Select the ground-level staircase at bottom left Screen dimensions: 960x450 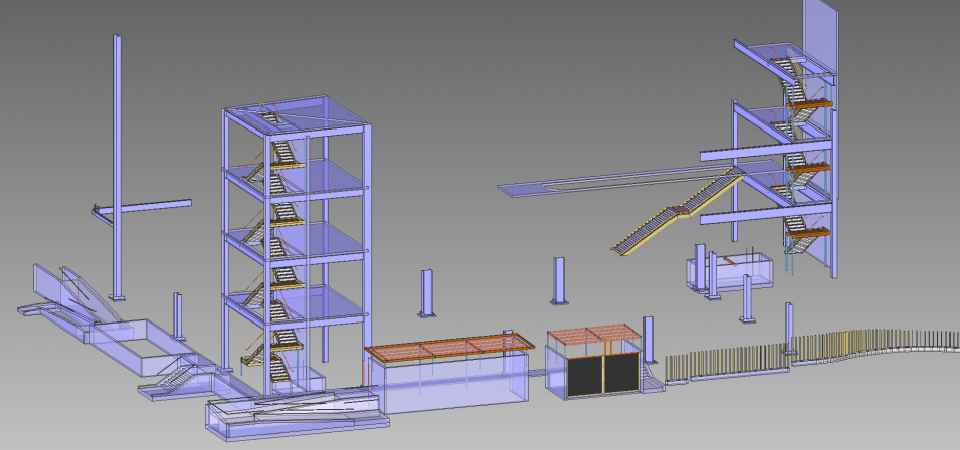pyautogui.click(x=175, y=380)
